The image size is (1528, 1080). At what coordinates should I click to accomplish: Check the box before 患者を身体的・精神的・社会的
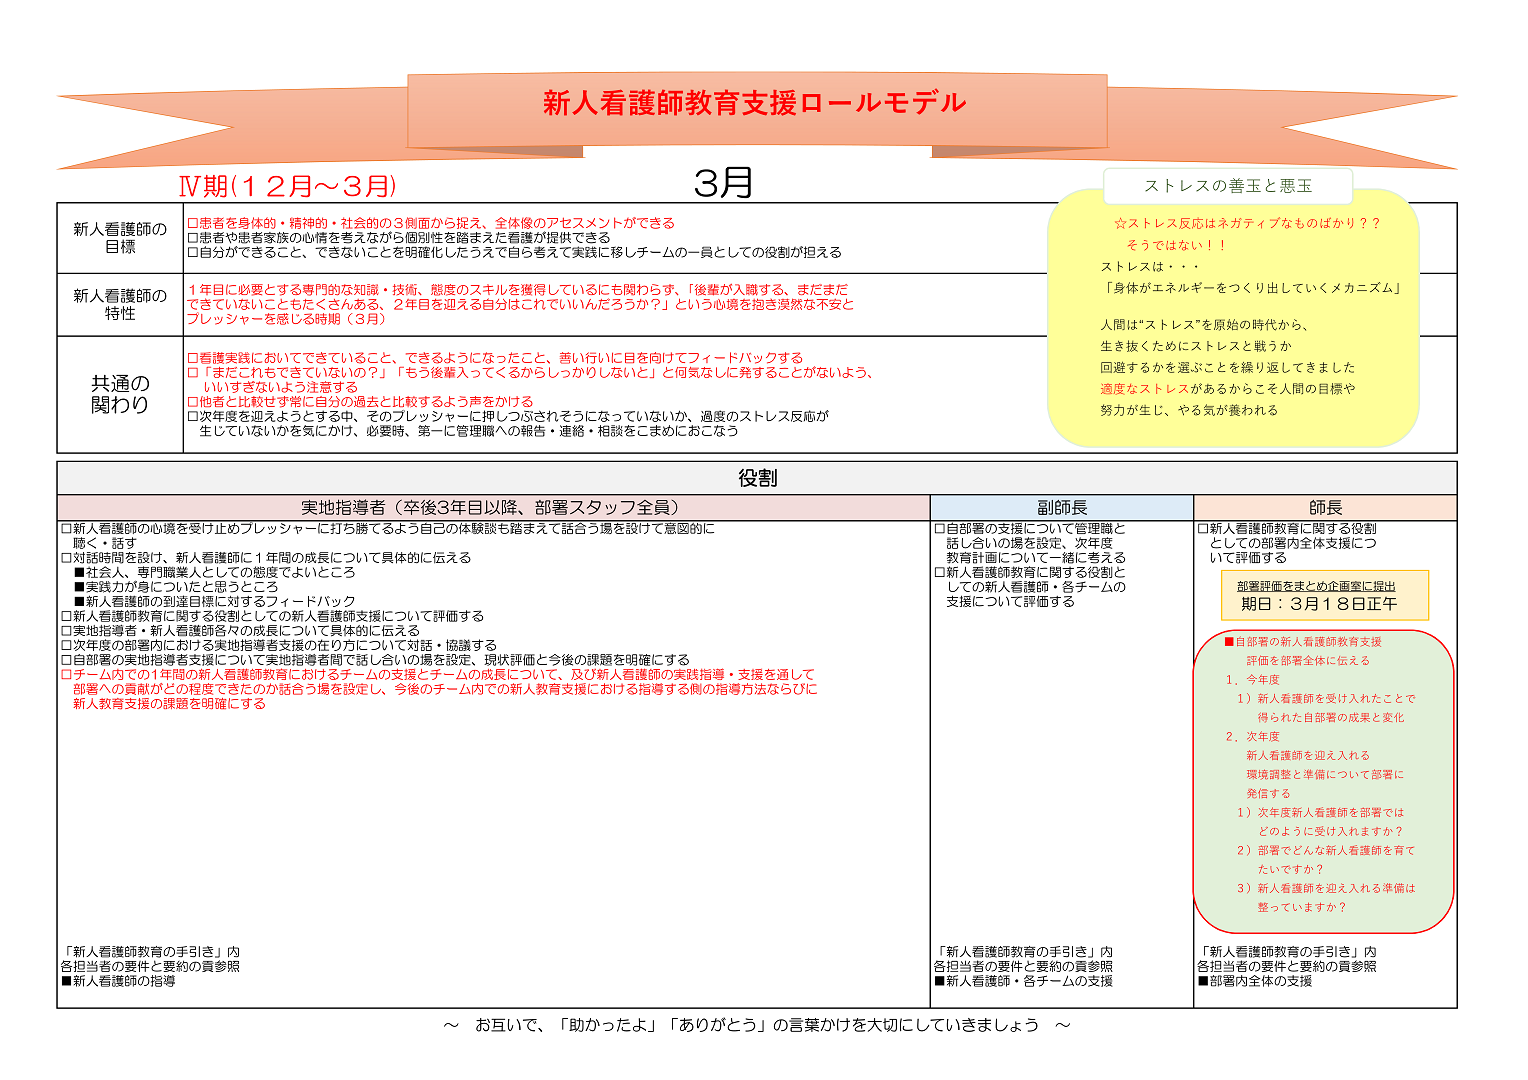click(x=193, y=223)
